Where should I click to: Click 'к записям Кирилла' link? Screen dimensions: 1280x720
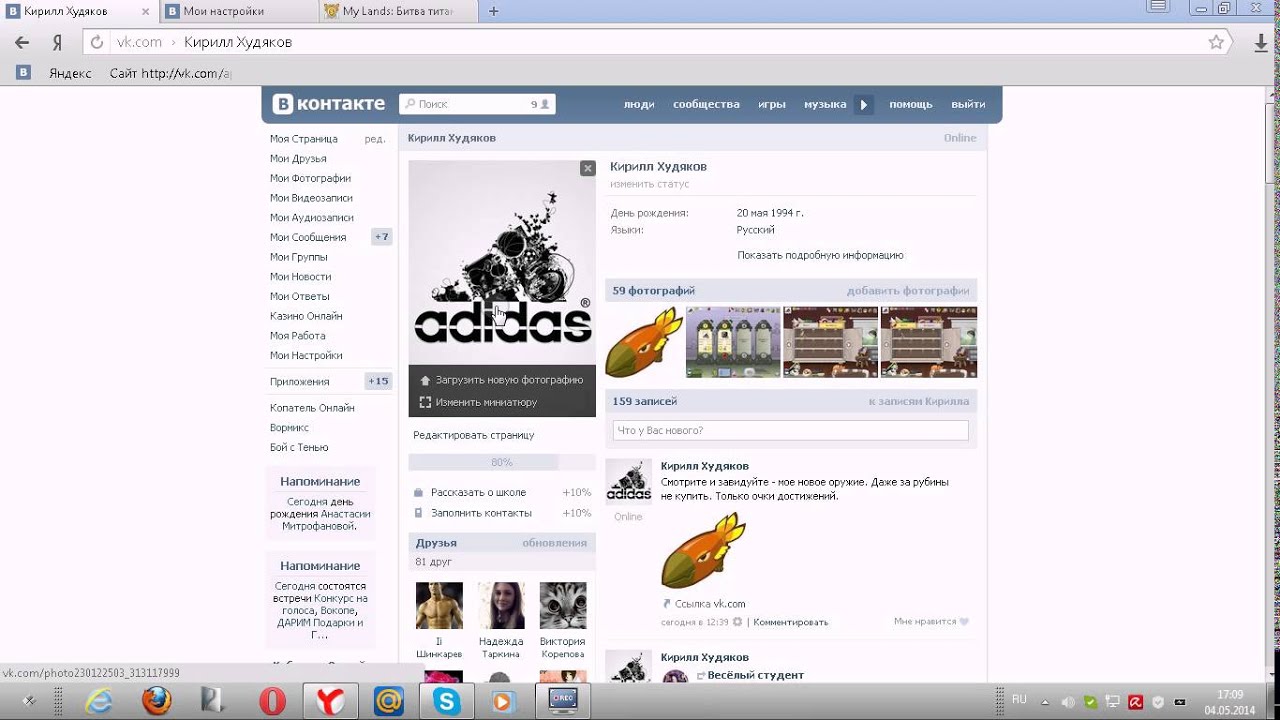click(x=919, y=401)
